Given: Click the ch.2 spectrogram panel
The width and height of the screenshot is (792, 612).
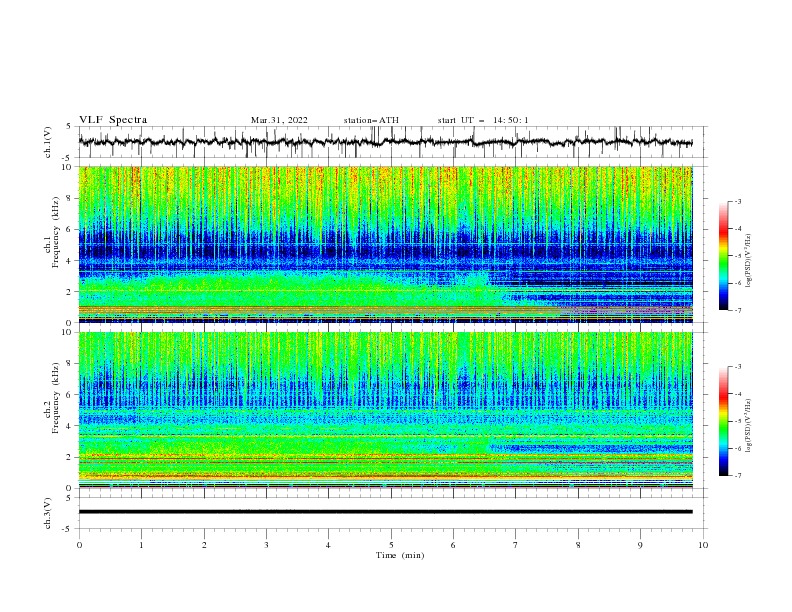Looking at the screenshot, I should (x=385, y=410).
